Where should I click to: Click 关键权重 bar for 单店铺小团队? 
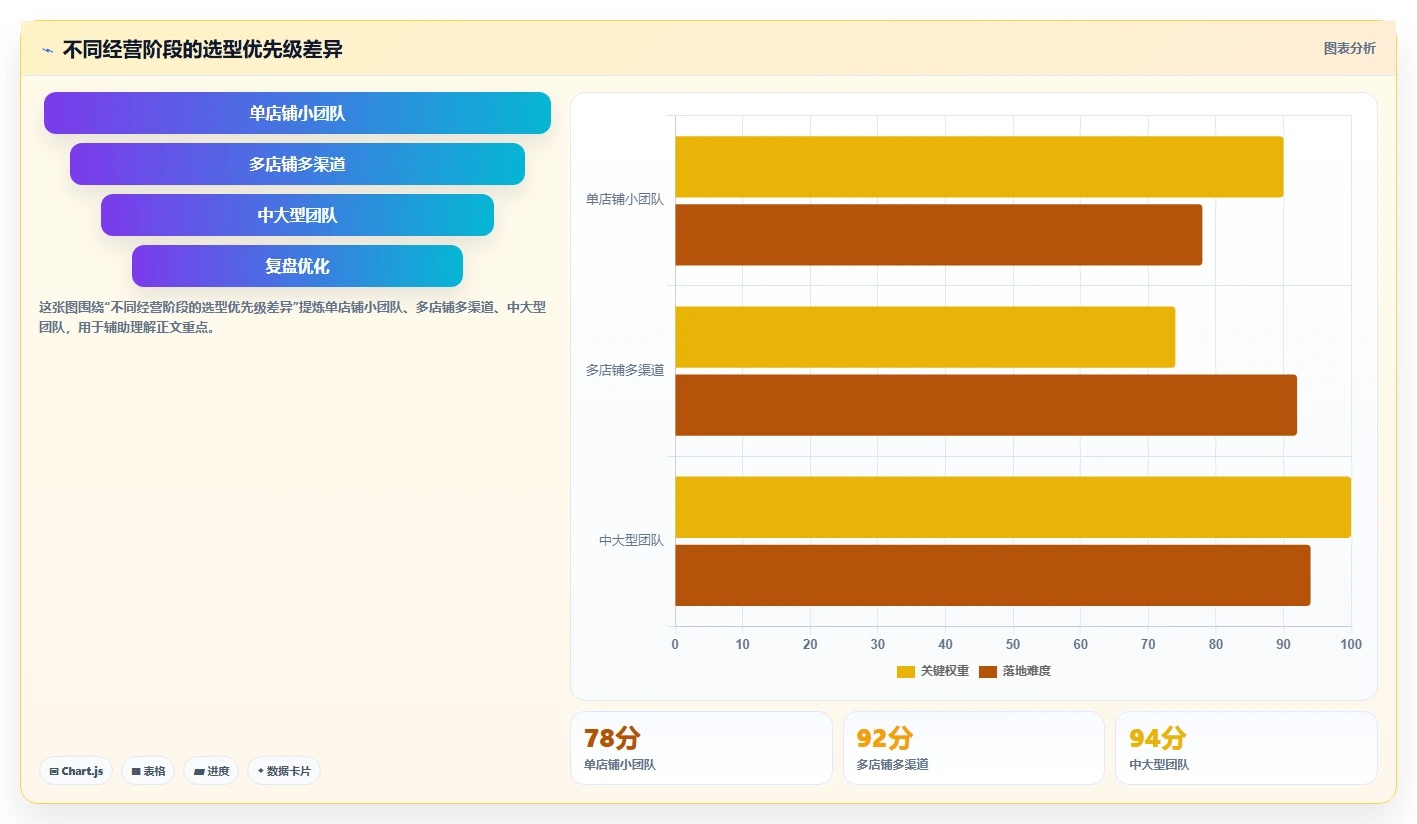click(x=979, y=166)
